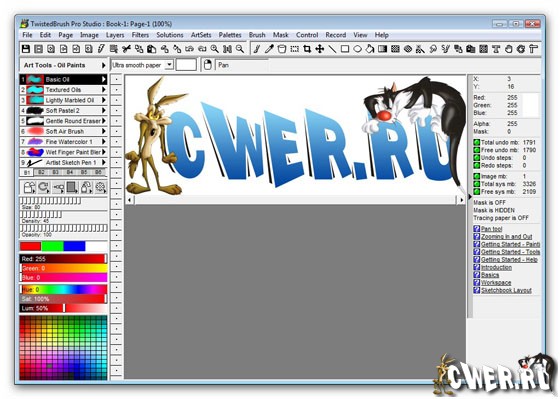Open the ArtSets menu

coord(201,35)
